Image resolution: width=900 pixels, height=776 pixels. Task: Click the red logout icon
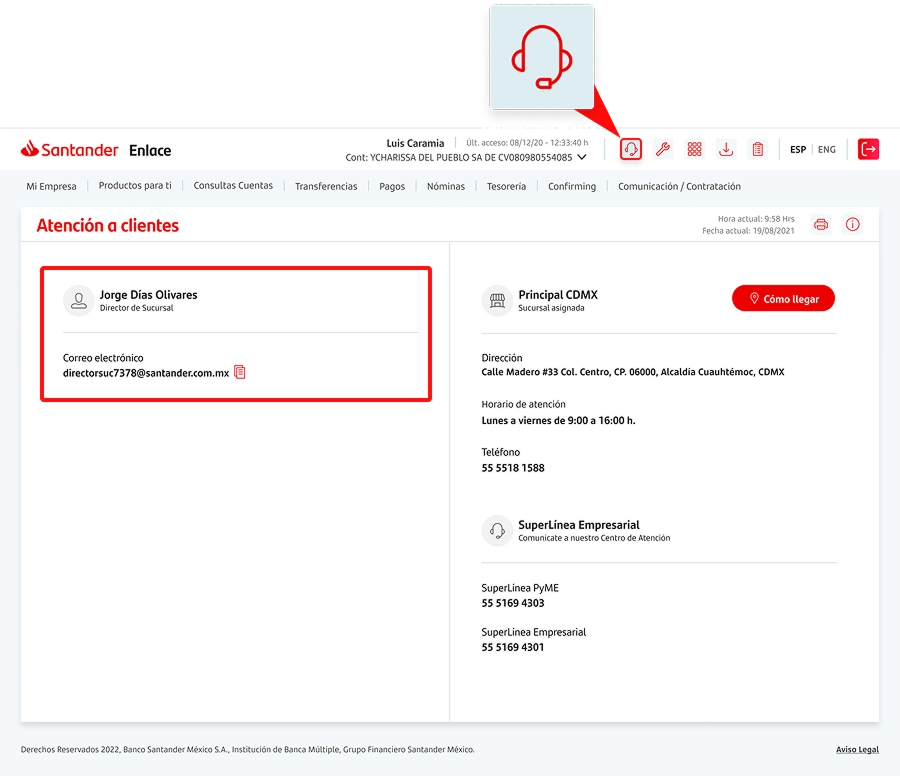point(868,149)
